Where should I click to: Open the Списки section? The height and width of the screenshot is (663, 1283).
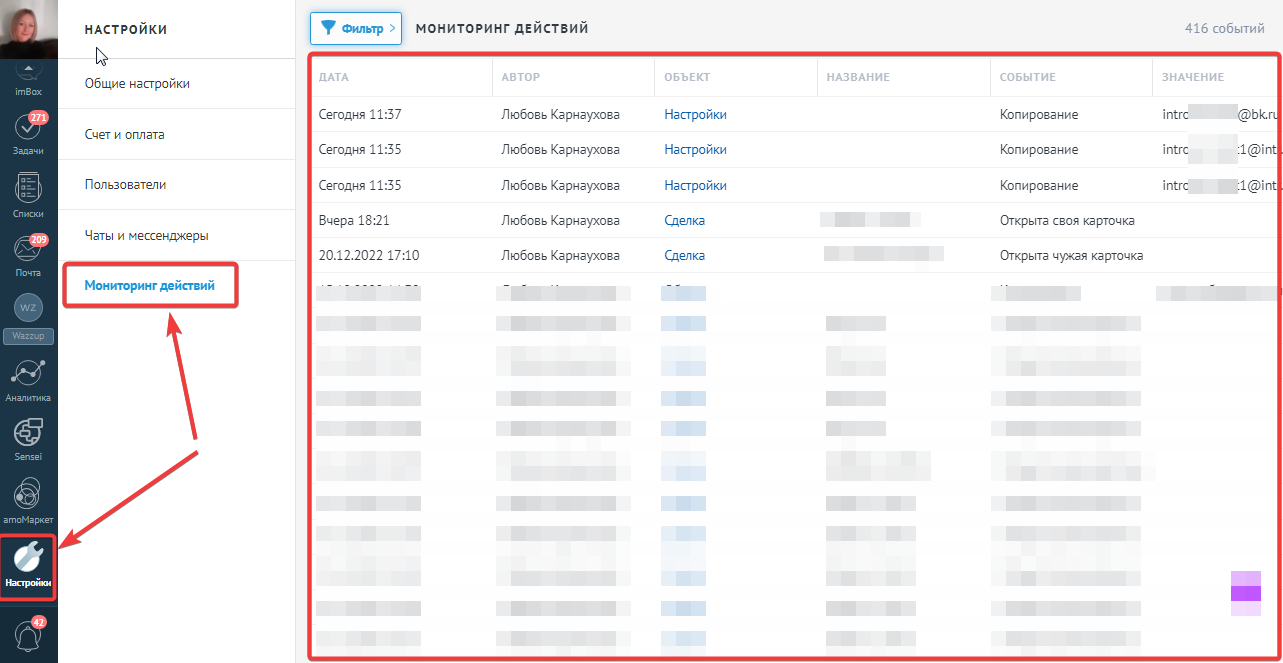[x=28, y=196]
